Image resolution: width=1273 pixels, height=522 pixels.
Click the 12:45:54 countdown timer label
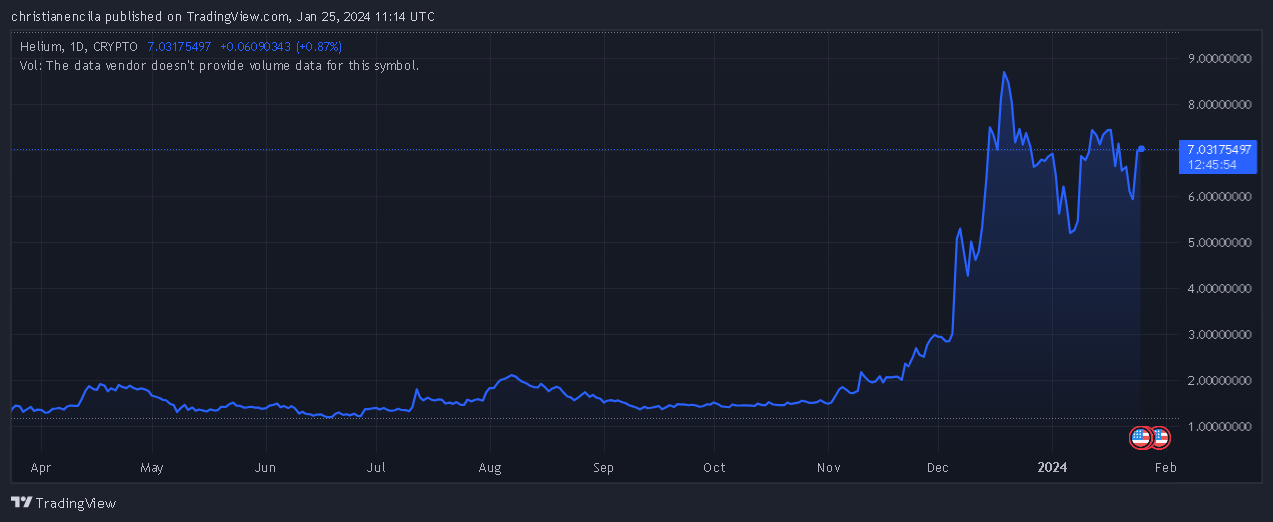click(x=1212, y=165)
